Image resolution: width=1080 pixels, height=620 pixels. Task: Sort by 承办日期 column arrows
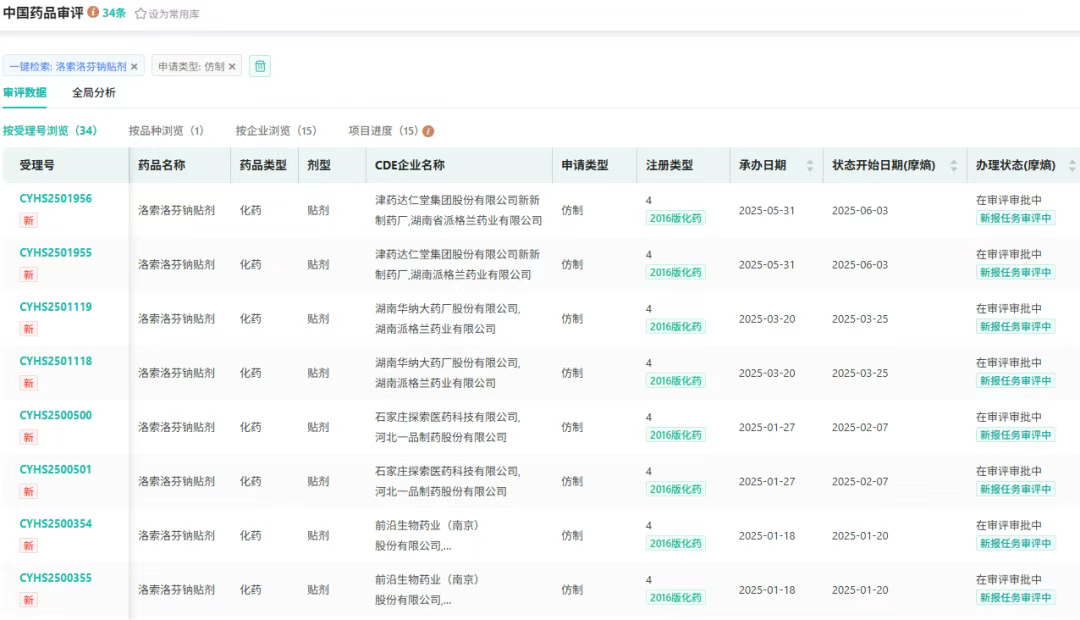click(810, 165)
